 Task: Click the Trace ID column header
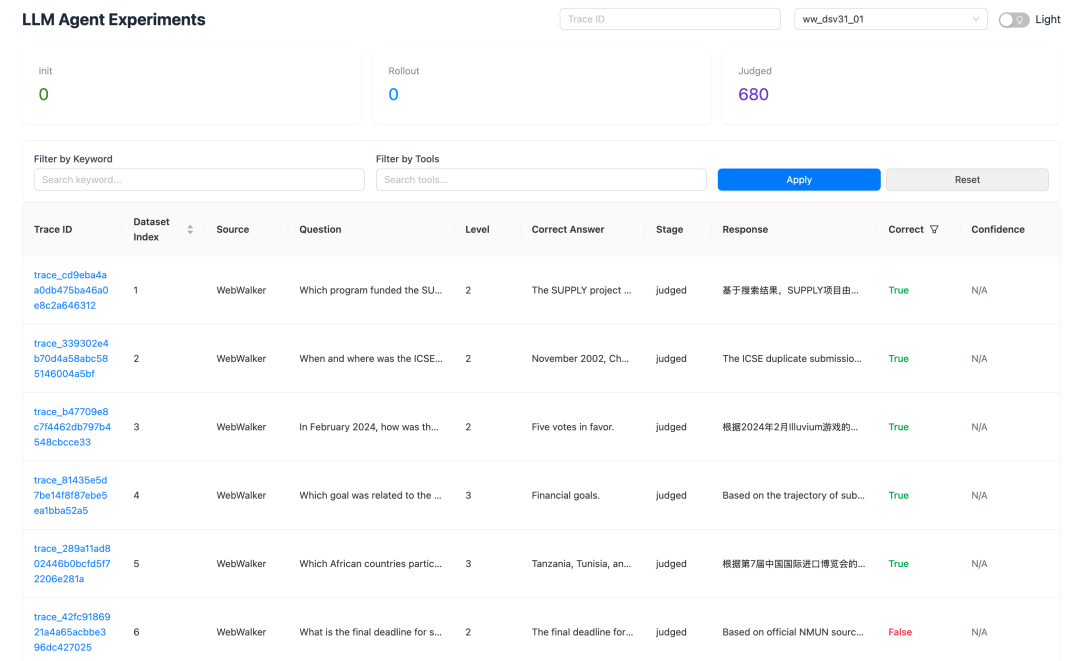pos(53,229)
